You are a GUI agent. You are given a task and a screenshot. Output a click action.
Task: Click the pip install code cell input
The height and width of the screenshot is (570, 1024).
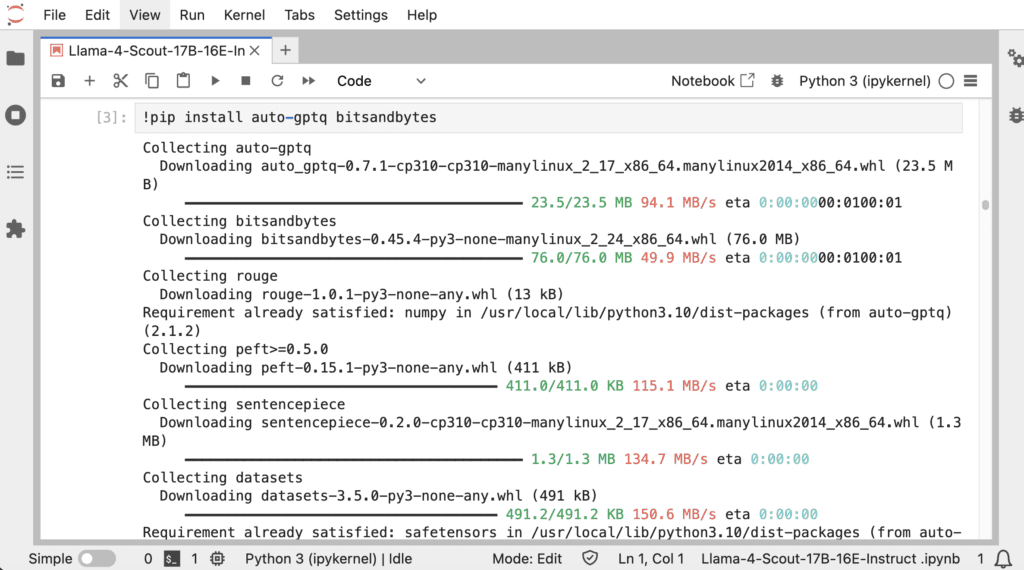coord(549,118)
